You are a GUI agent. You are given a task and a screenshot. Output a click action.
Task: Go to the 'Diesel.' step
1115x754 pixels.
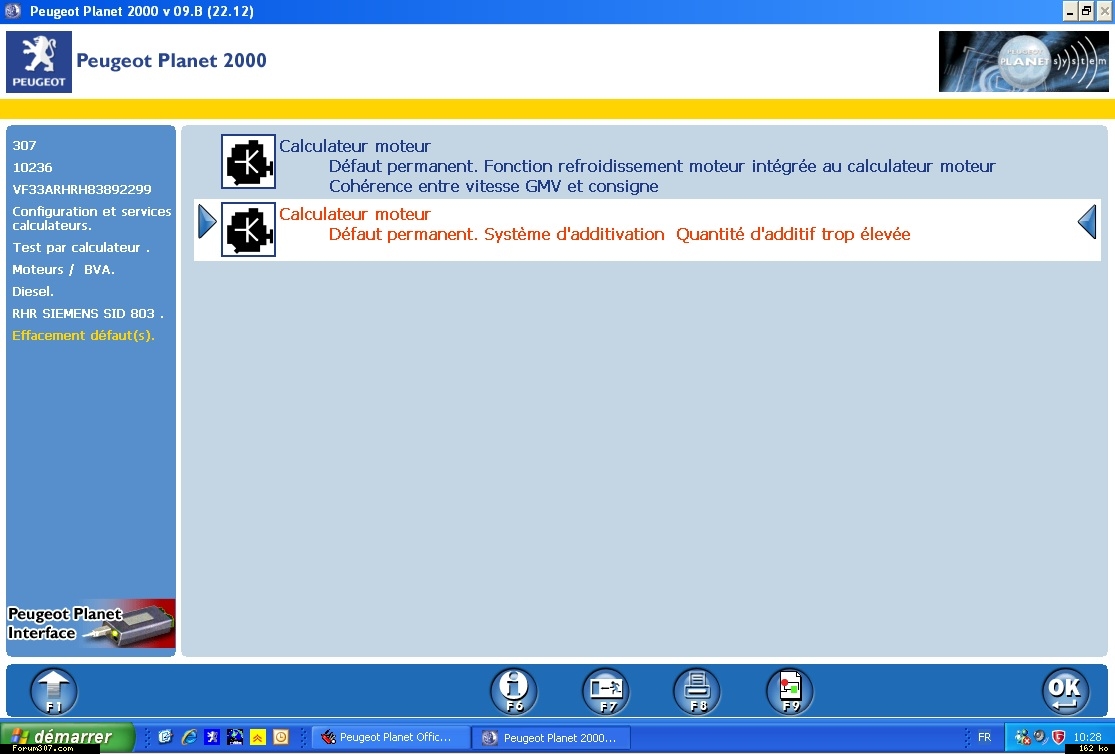click(x=33, y=292)
